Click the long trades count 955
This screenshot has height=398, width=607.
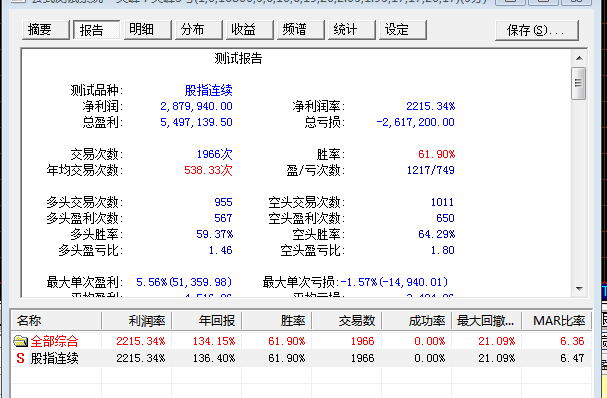click(223, 202)
